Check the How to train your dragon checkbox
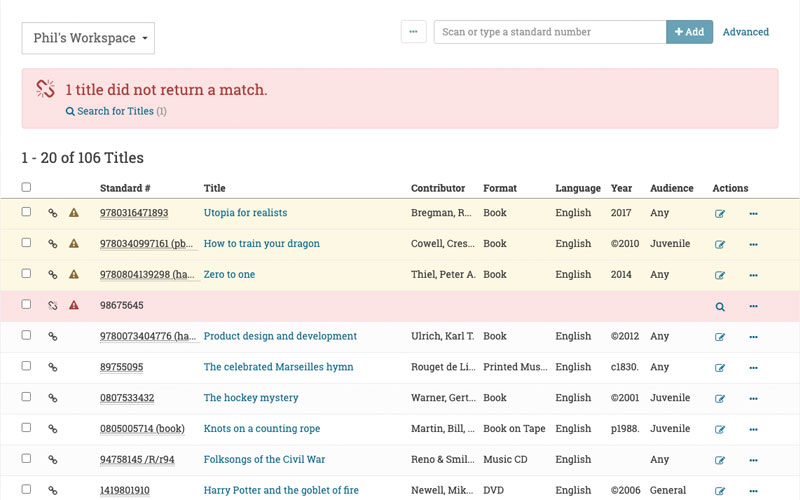The image size is (800, 500). (x=26, y=242)
